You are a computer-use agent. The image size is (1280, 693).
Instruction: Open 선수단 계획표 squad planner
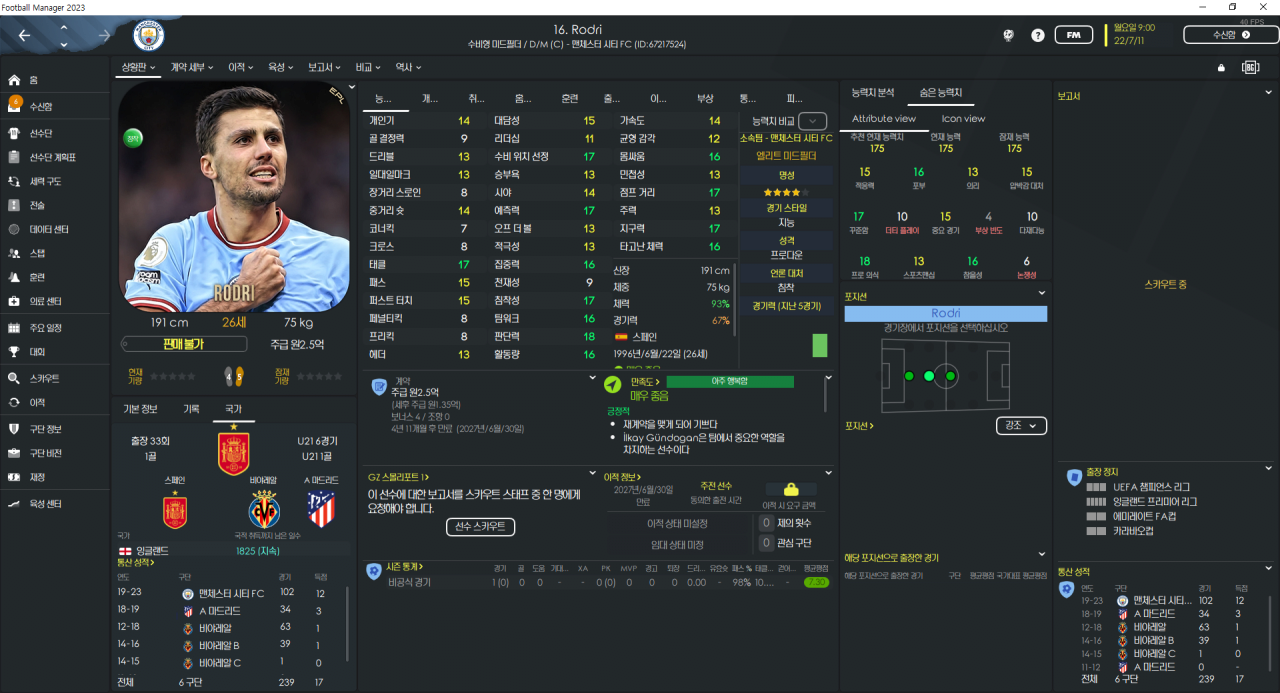(x=52, y=157)
